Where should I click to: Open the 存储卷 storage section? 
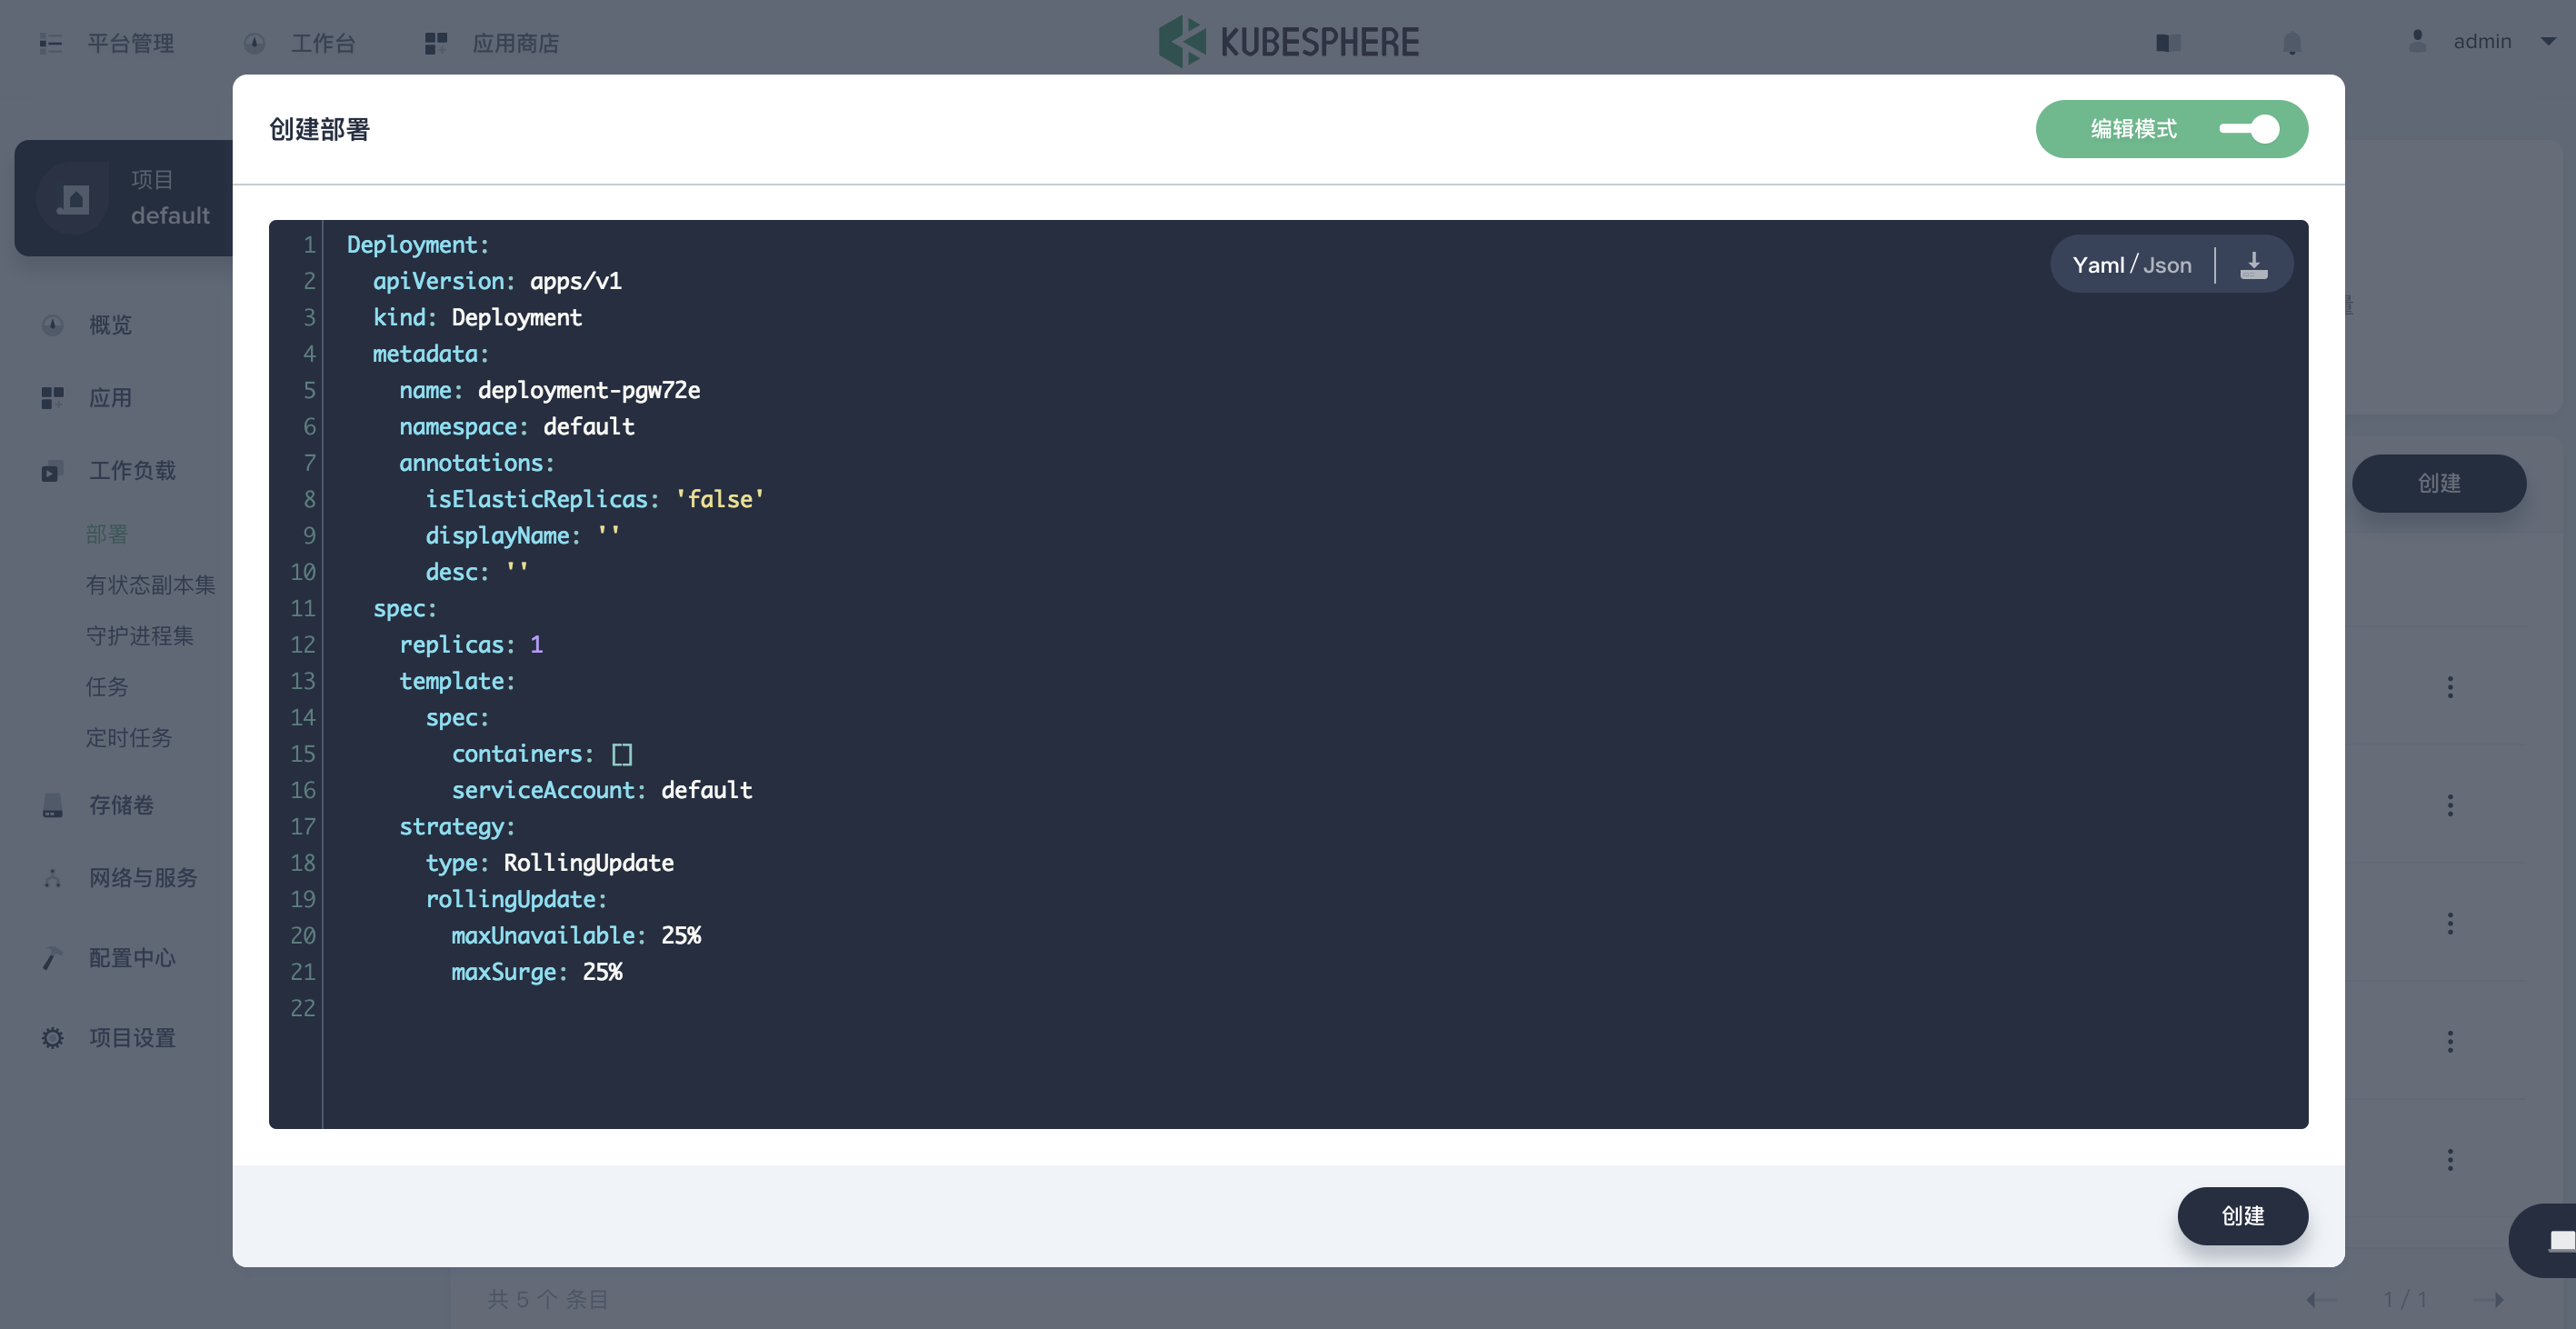tap(120, 805)
